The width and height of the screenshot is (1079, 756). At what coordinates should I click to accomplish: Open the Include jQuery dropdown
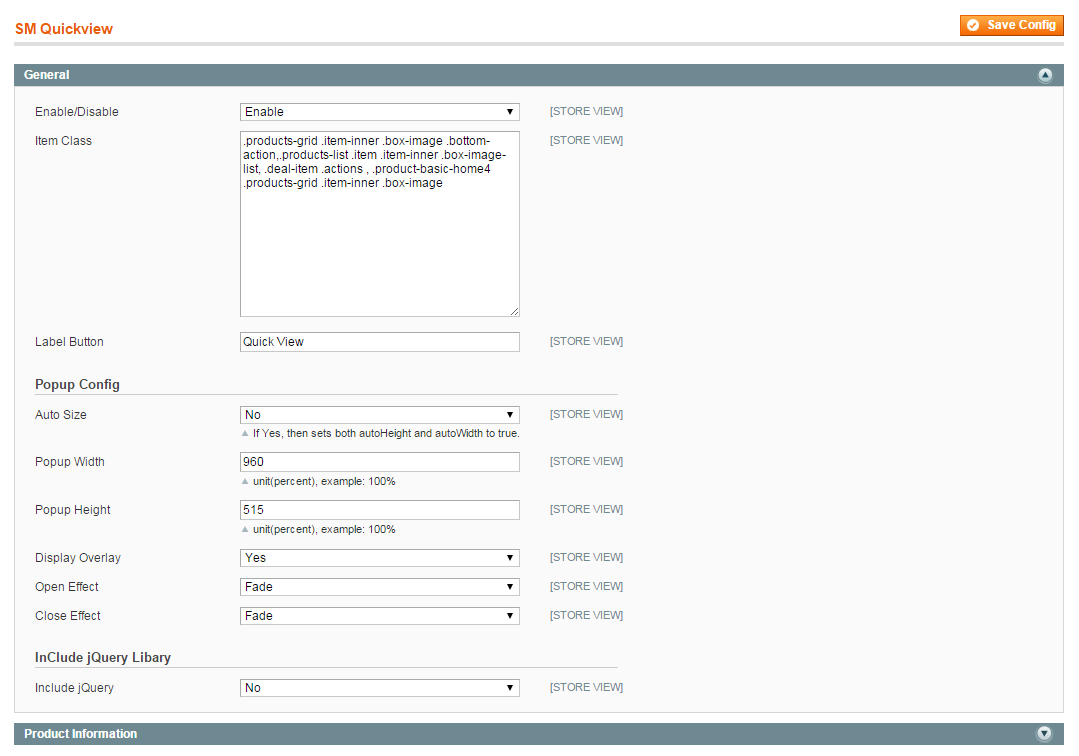click(379, 688)
